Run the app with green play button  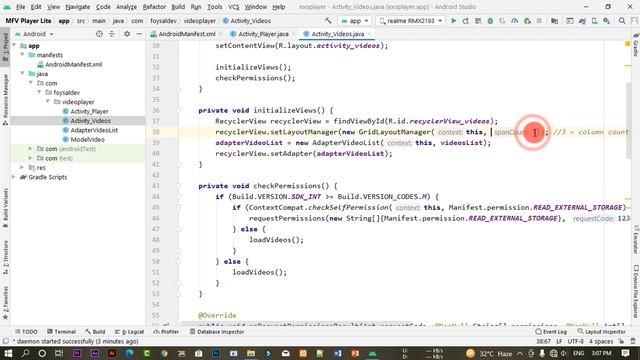453,20
